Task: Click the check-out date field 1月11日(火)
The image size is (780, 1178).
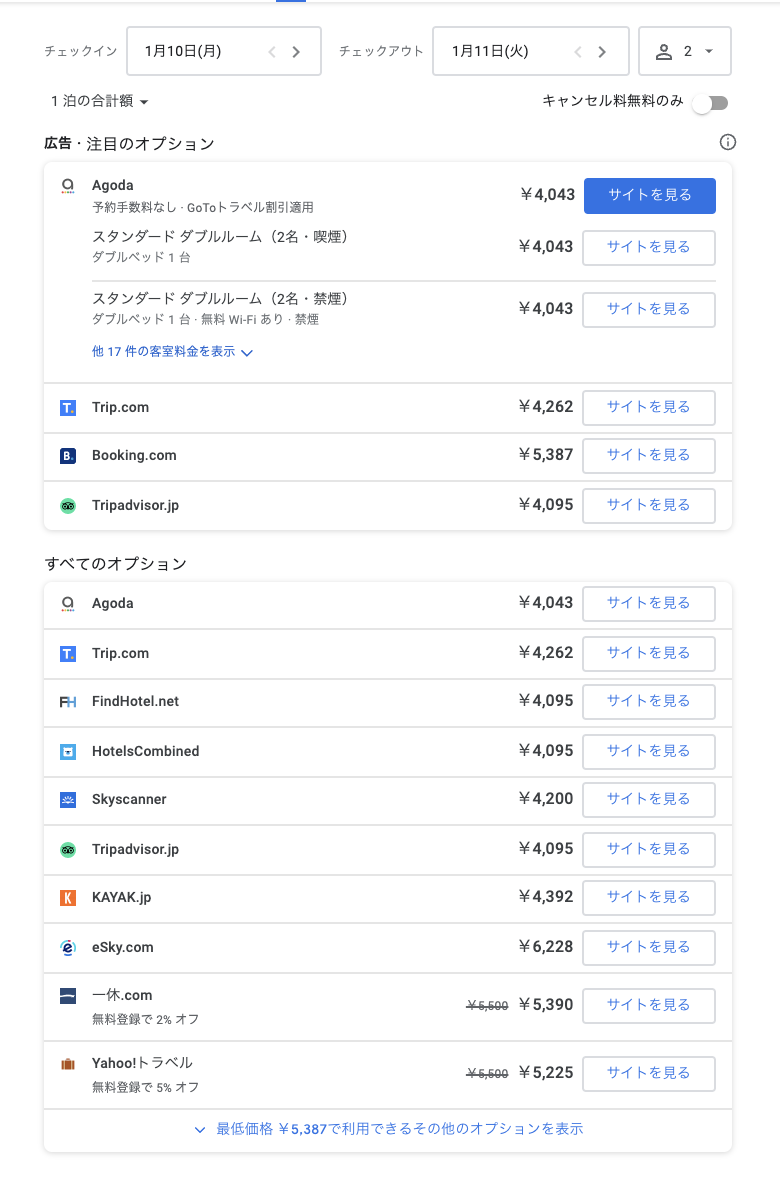Action: [x=531, y=51]
